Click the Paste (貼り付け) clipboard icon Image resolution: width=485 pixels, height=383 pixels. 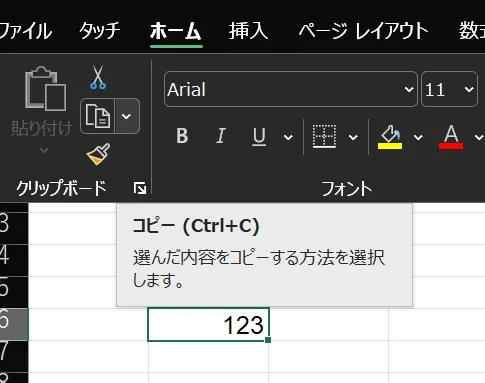45,88
